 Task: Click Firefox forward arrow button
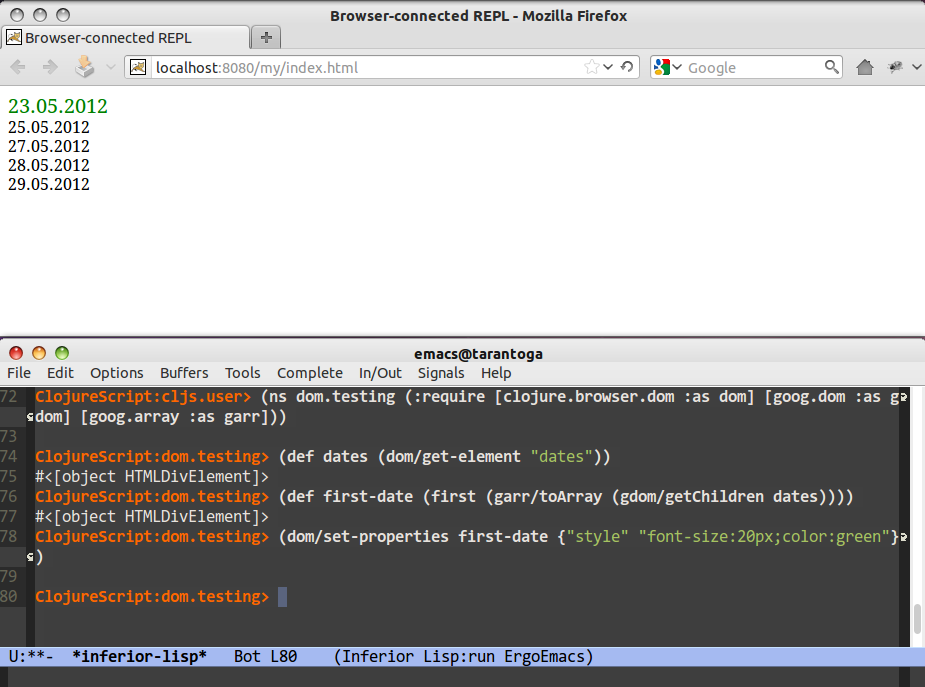click(x=50, y=67)
